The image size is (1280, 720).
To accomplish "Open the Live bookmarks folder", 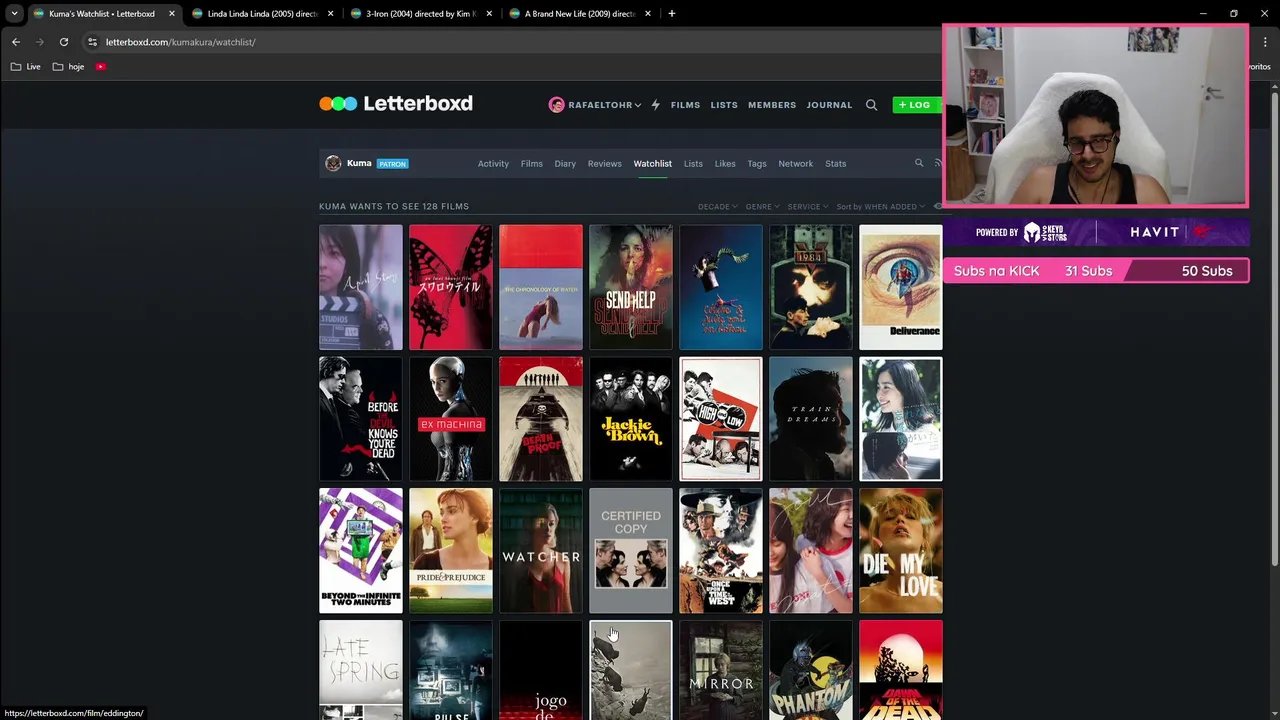I will click(26, 67).
